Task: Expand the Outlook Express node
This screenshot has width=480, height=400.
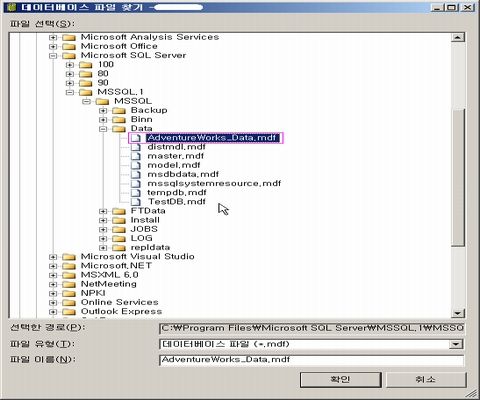Action: coord(53,312)
